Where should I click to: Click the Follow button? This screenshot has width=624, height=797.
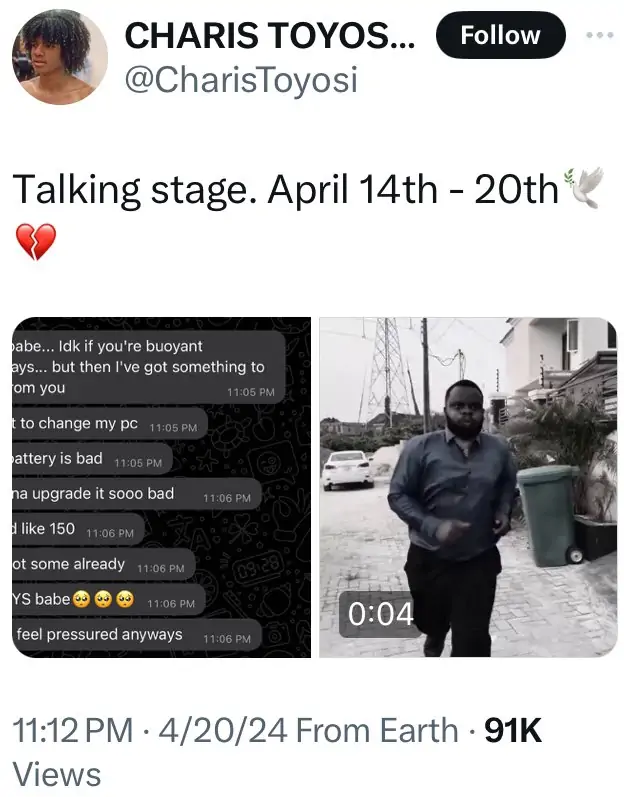pyautogui.click(x=500, y=35)
